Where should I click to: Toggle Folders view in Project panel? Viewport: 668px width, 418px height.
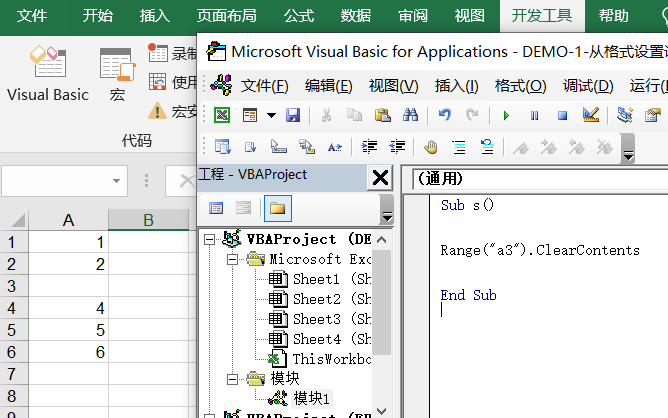pyautogui.click(x=277, y=208)
